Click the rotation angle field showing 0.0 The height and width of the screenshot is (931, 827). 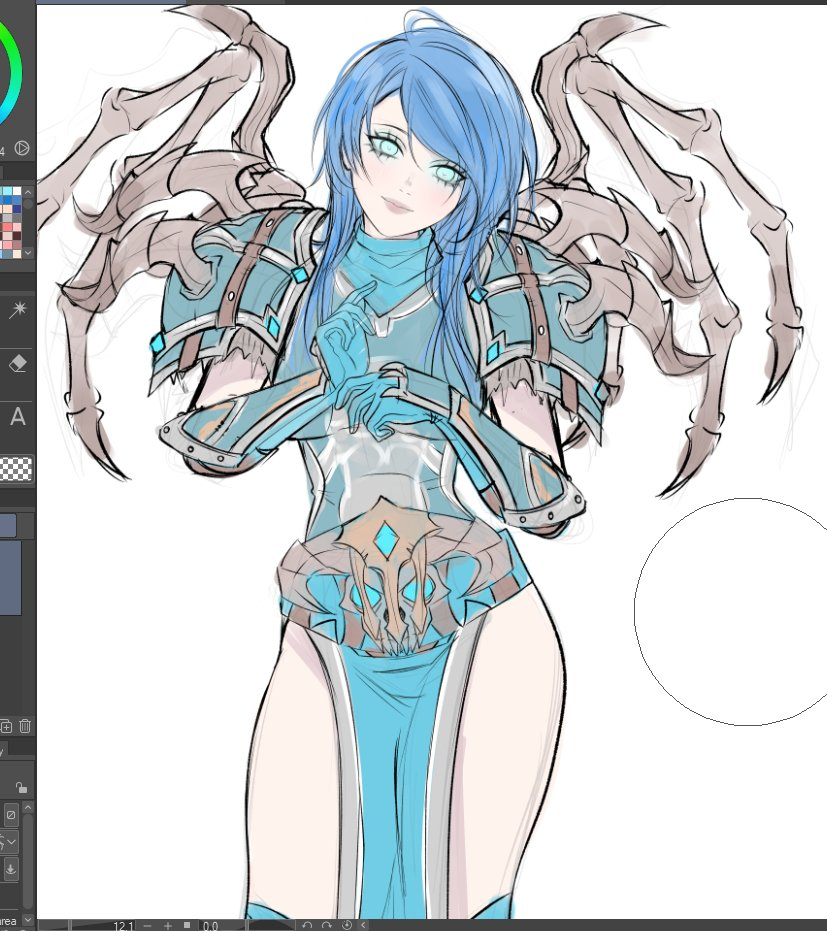pyautogui.click(x=211, y=926)
